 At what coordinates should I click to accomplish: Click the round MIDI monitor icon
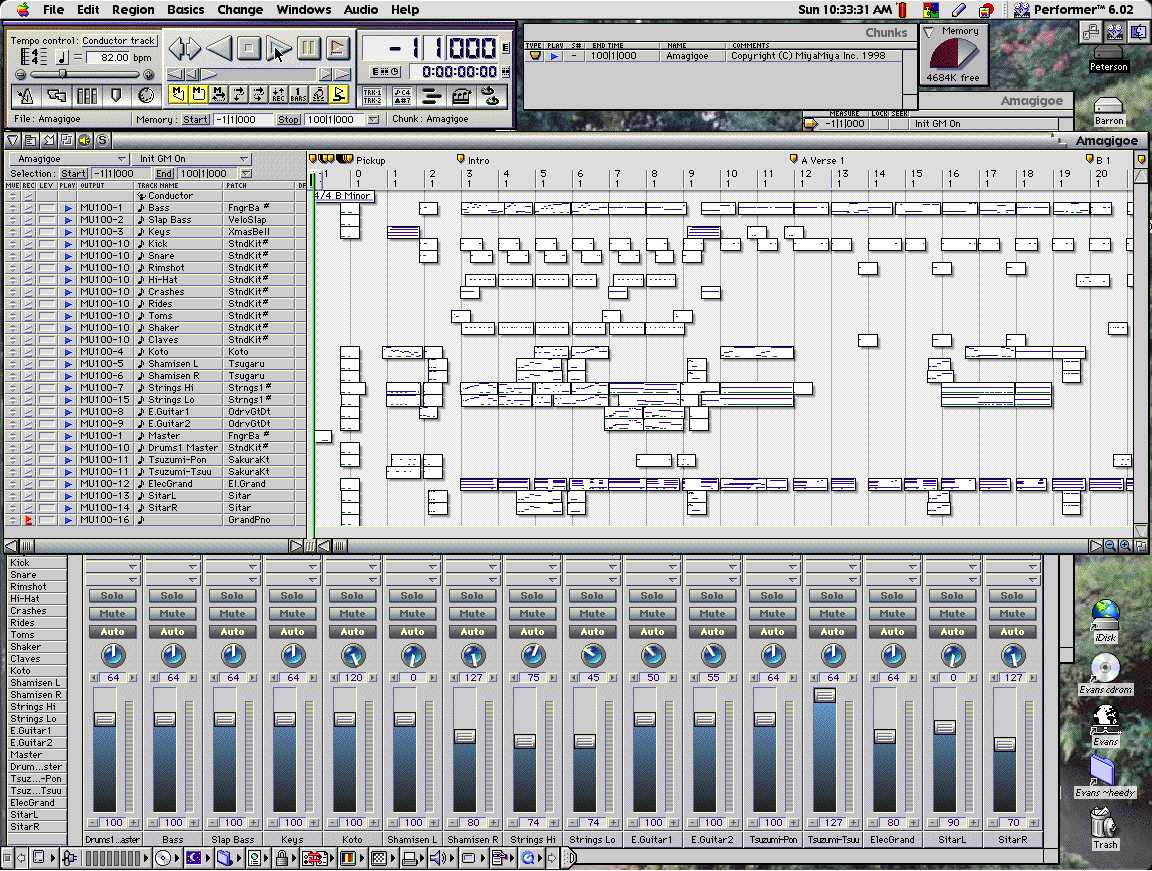(x=146, y=95)
